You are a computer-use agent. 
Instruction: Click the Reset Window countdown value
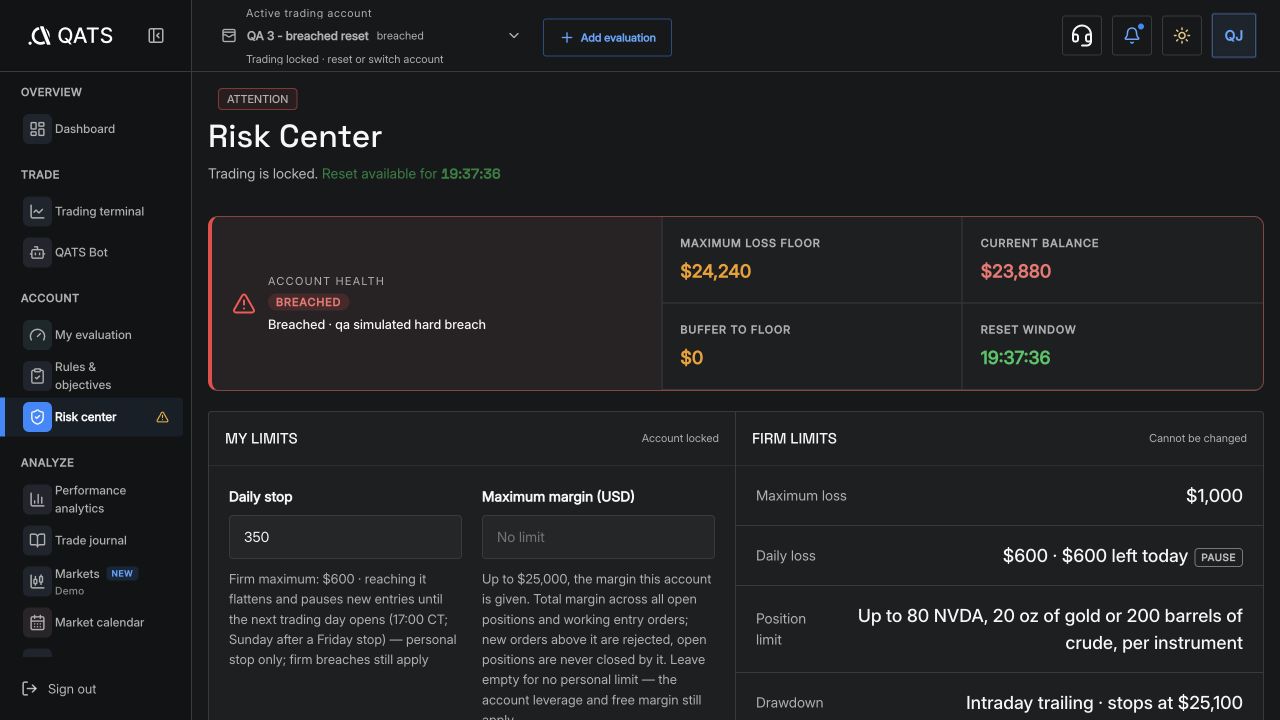tap(1015, 357)
